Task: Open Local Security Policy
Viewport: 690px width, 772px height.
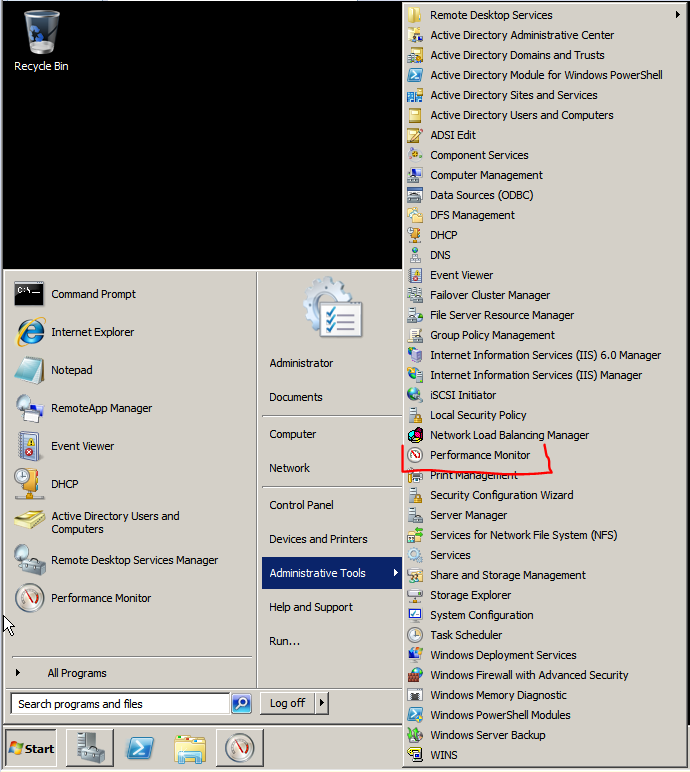Action: pyautogui.click(x=478, y=415)
